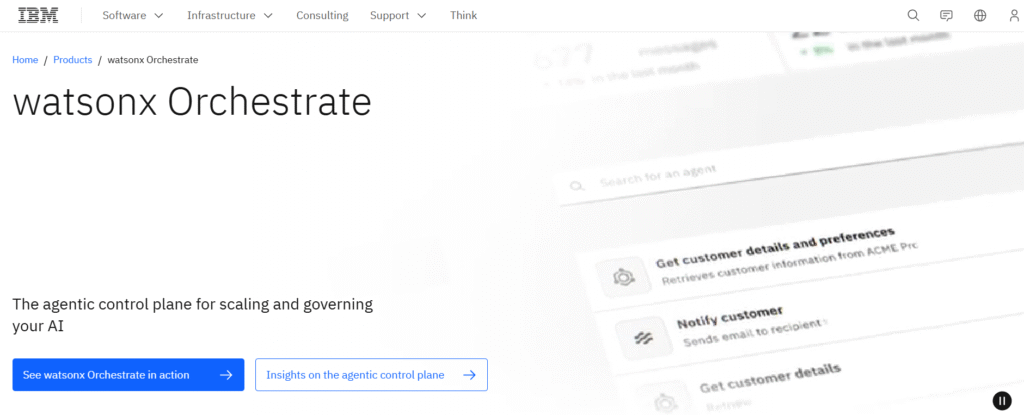Click Insights on the agentic control plane button
1024x415 pixels.
pos(371,374)
